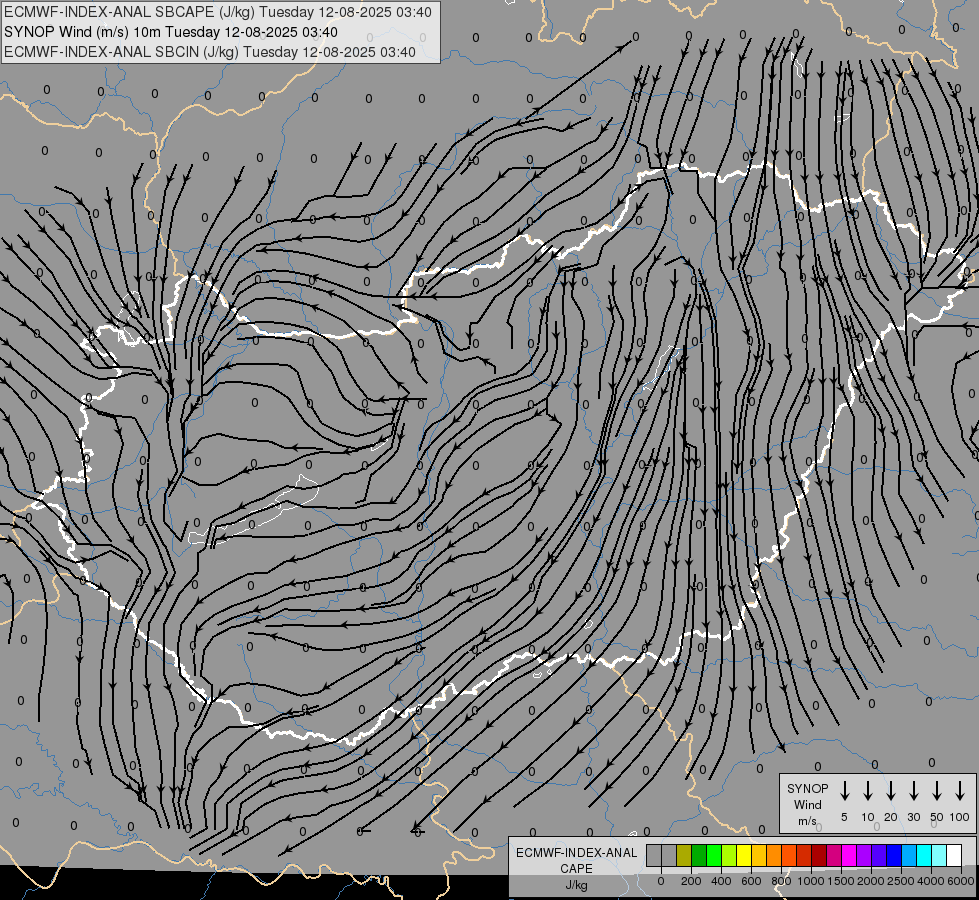Click the 'CAPE' label in the colour legend
Viewport: 979px width, 900px height.
tap(576, 869)
